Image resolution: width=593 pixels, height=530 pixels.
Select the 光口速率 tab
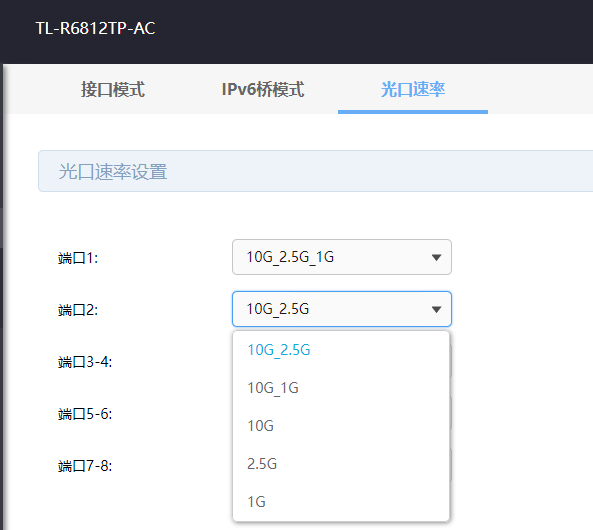pyautogui.click(x=413, y=90)
